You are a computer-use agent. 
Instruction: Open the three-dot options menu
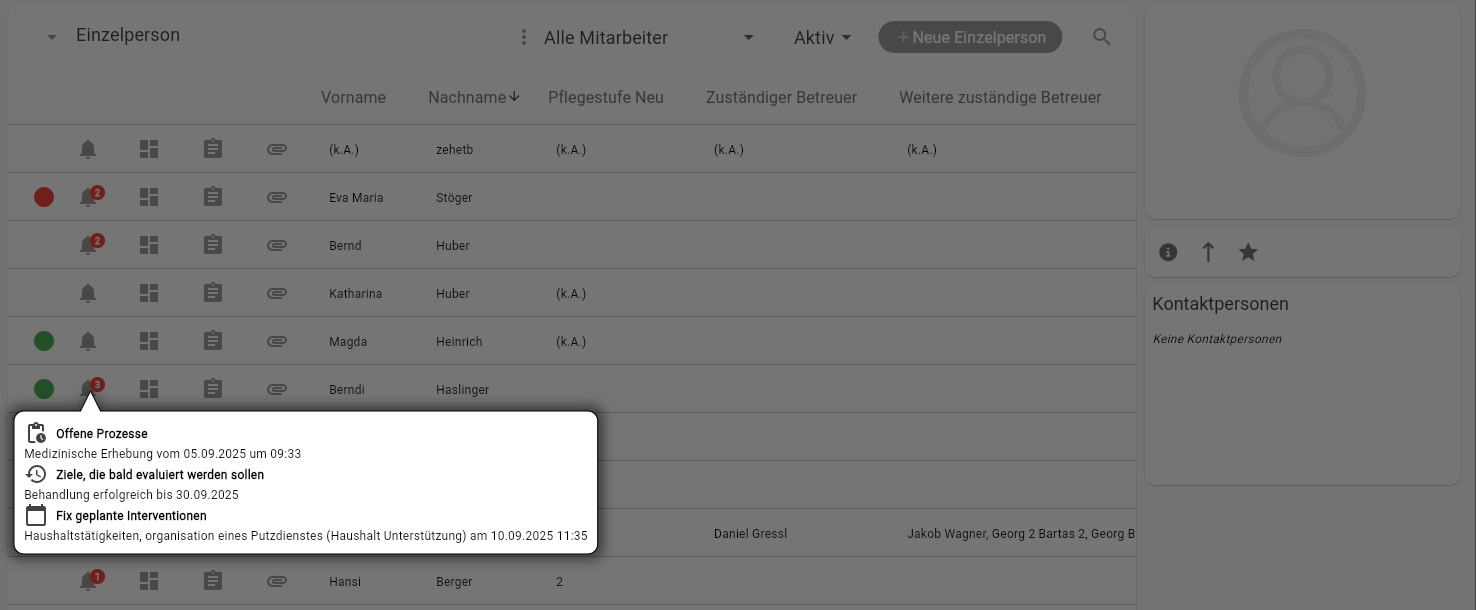tap(524, 36)
